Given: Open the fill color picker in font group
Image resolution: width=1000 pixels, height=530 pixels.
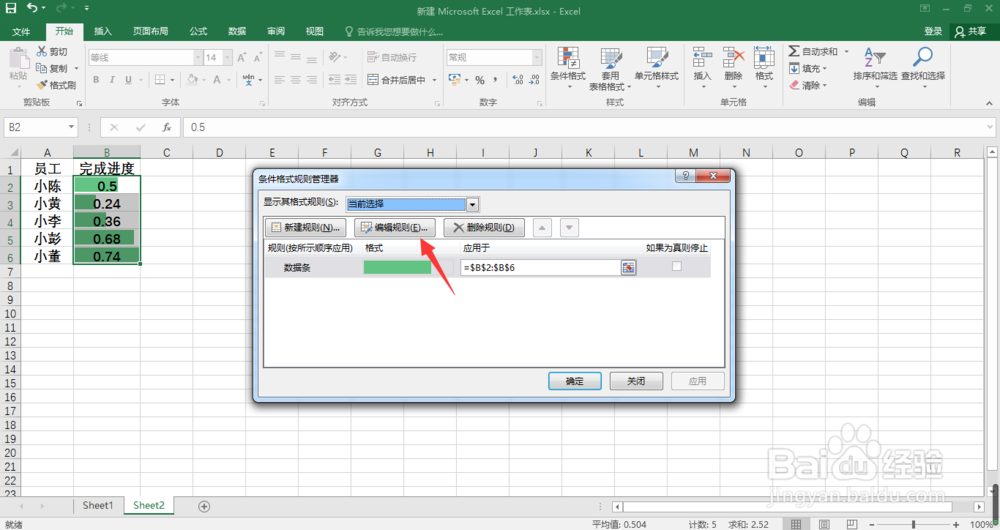Looking at the screenshot, I should pyautogui.click(x=192, y=80).
